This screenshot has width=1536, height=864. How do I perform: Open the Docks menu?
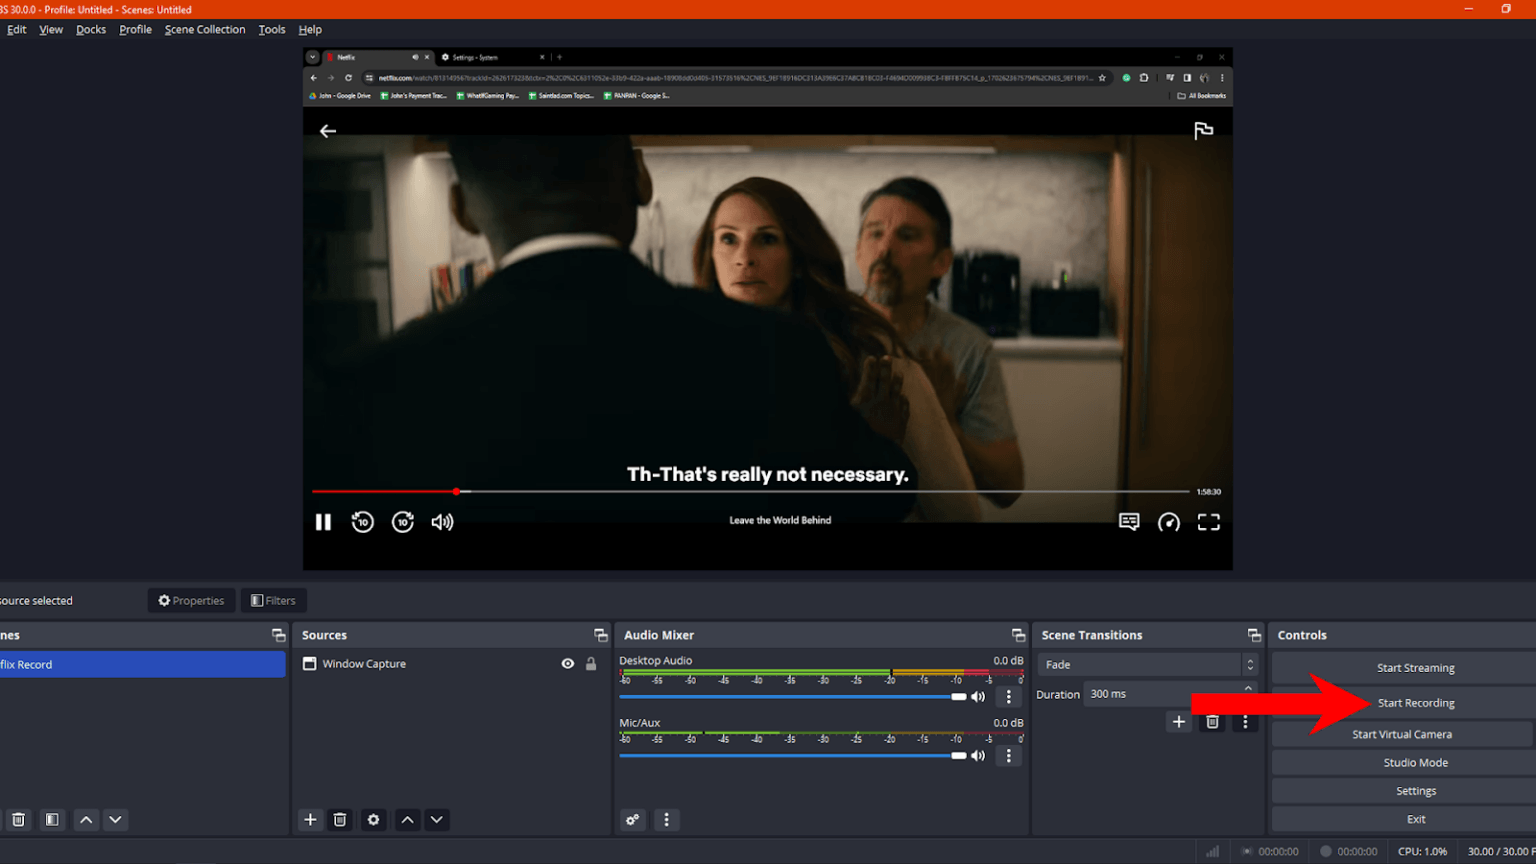coord(90,29)
